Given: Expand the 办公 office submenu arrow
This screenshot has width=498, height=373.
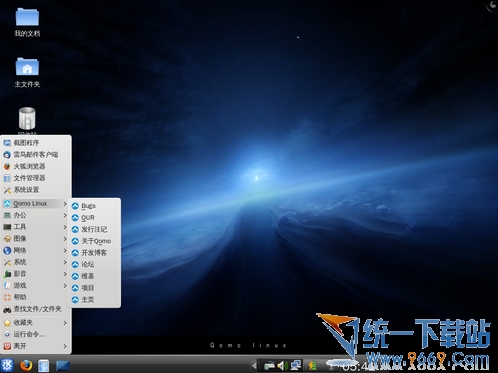Looking at the screenshot, I should [x=65, y=215].
